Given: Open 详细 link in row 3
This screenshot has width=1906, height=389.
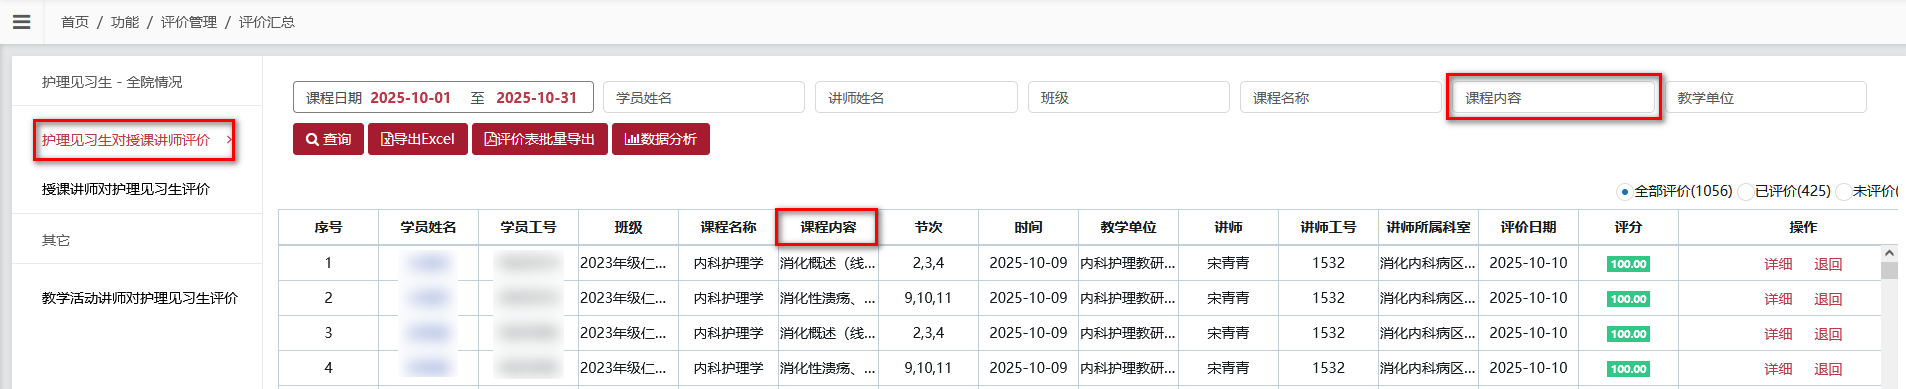Looking at the screenshot, I should point(1778,334).
